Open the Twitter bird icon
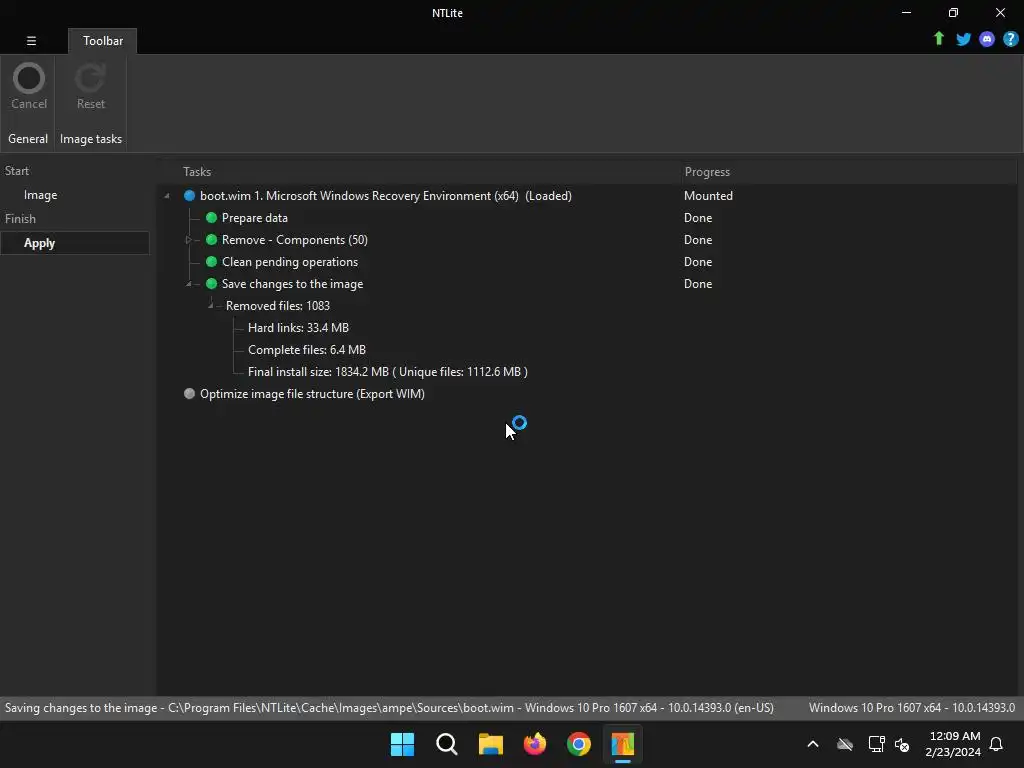The height and width of the screenshot is (768, 1024). 963,39
